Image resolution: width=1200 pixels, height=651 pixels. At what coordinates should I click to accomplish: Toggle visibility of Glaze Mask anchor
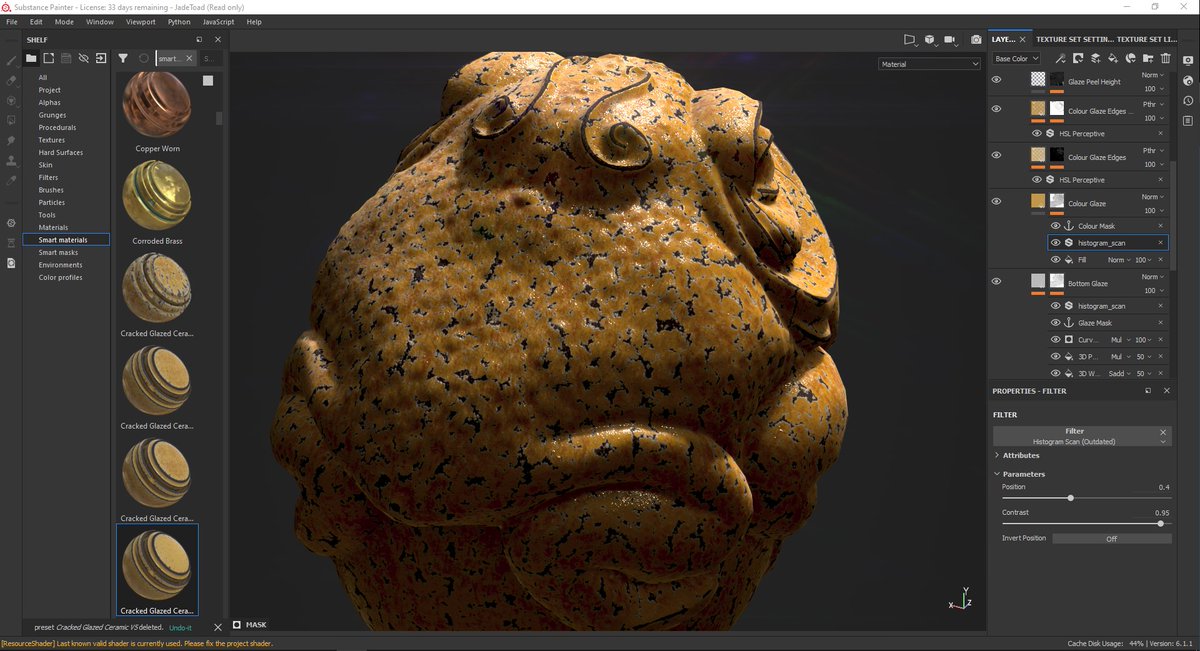(1055, 323)
